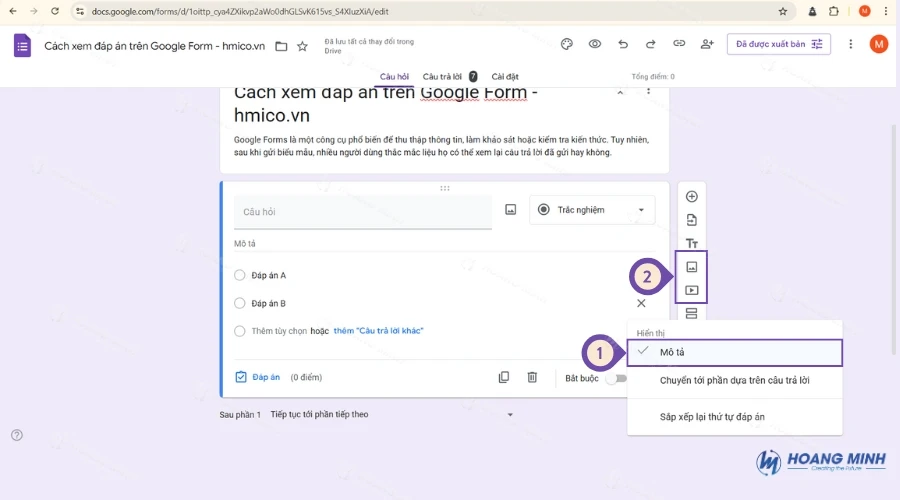This screenshot has width=900, height=500.
Task: Open the Chrome three-dot menu
Action: pyautogui.click(x=886, y=11)
